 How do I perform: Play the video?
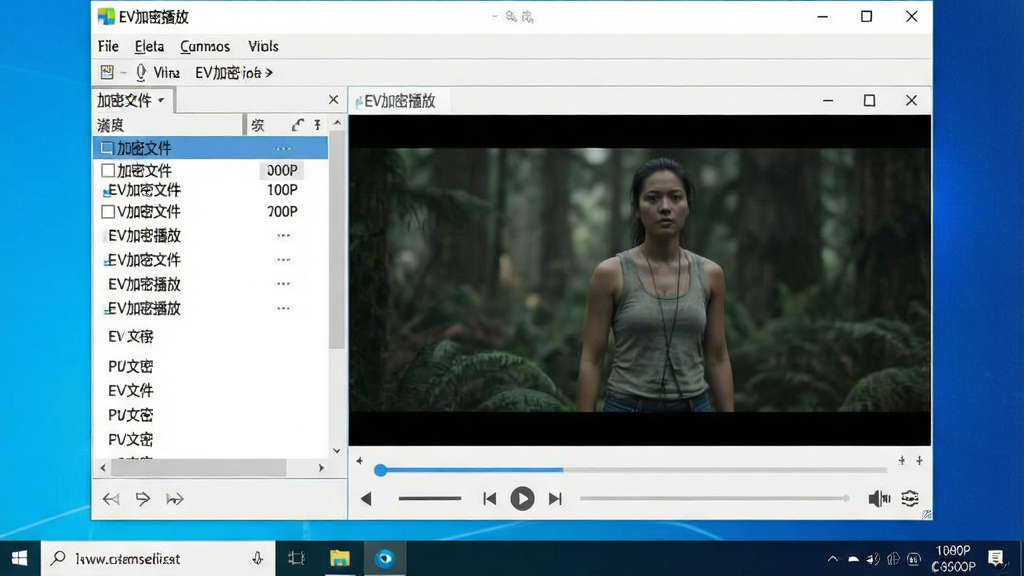(522, 499)
